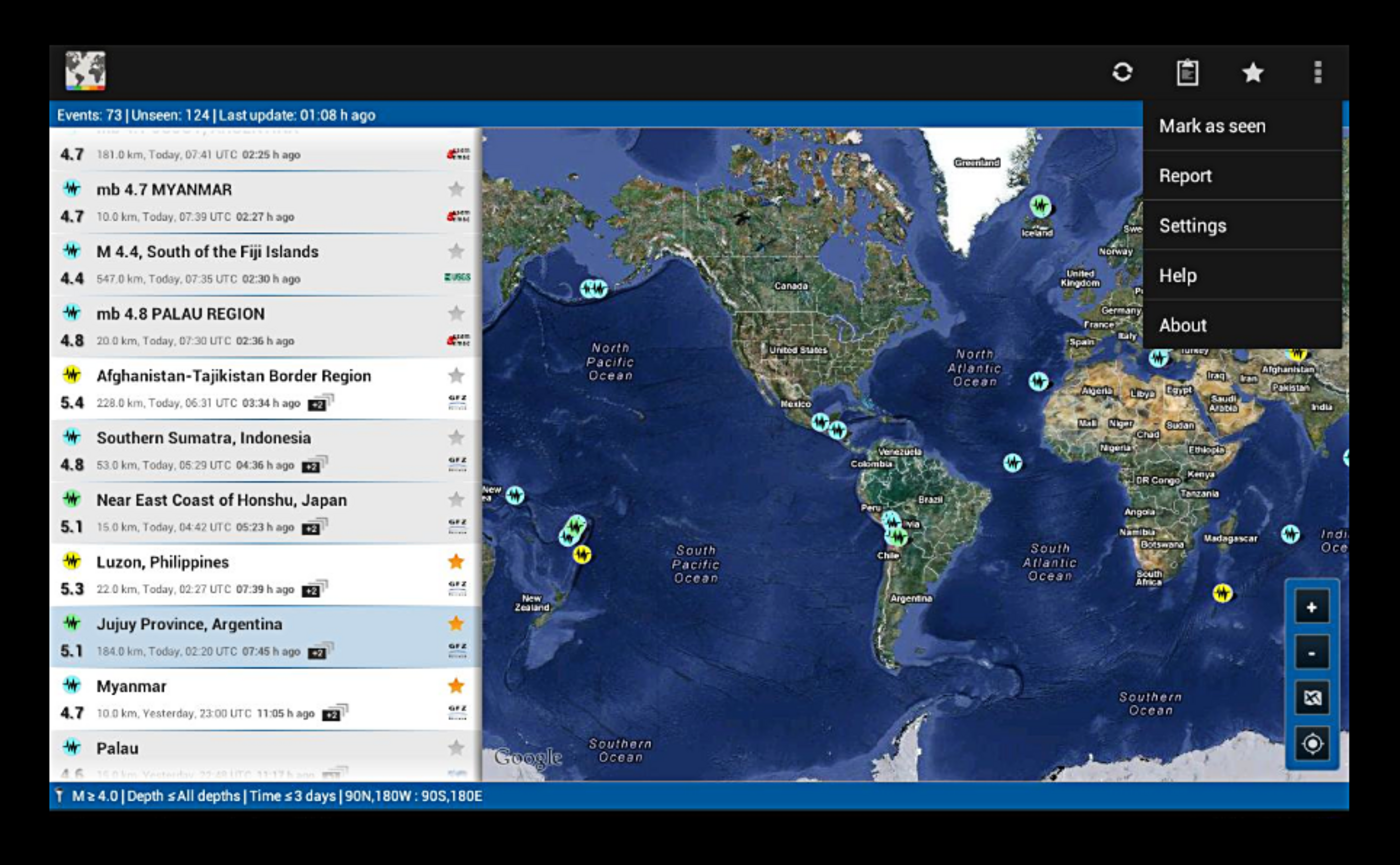Tap the map layer button above locate
The image size is (1400, 865).
(1311, 698)
